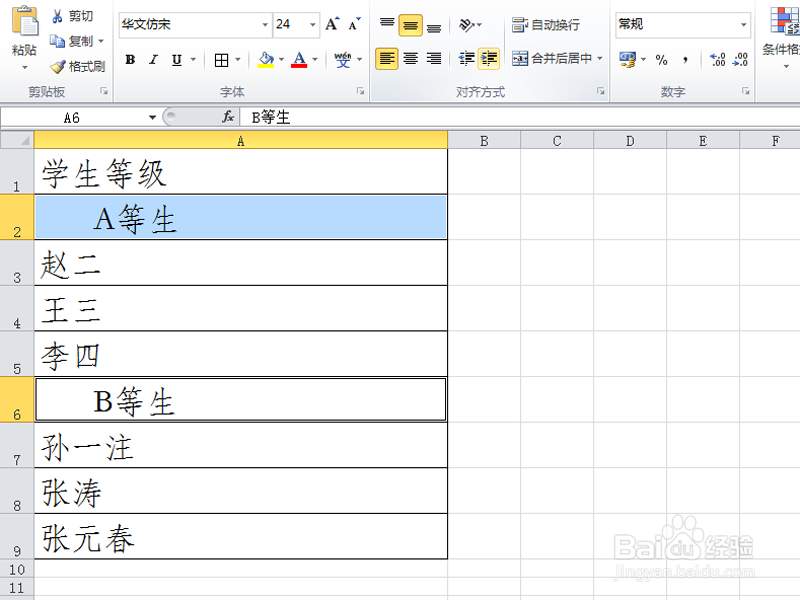Increase the font size
Image resolution: width=800 pixels, height=600 pixels.
332,24
